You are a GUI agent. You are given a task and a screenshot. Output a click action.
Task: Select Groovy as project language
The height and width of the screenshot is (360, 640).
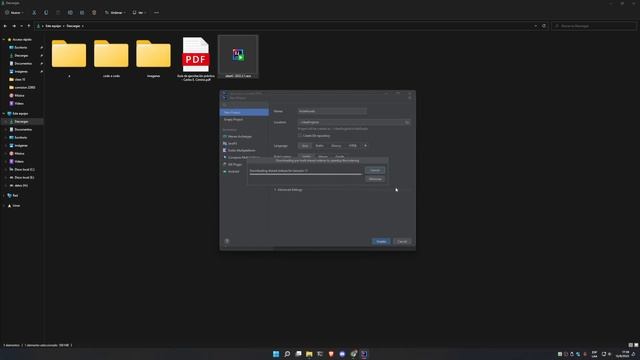(336, 146)
